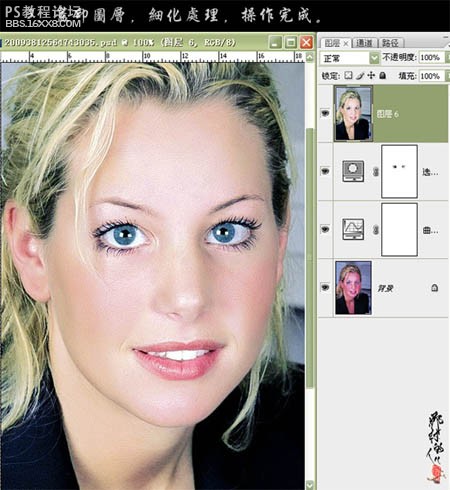Expand the opacity slider arrow
450x490 pixels.
coord(448,58)
